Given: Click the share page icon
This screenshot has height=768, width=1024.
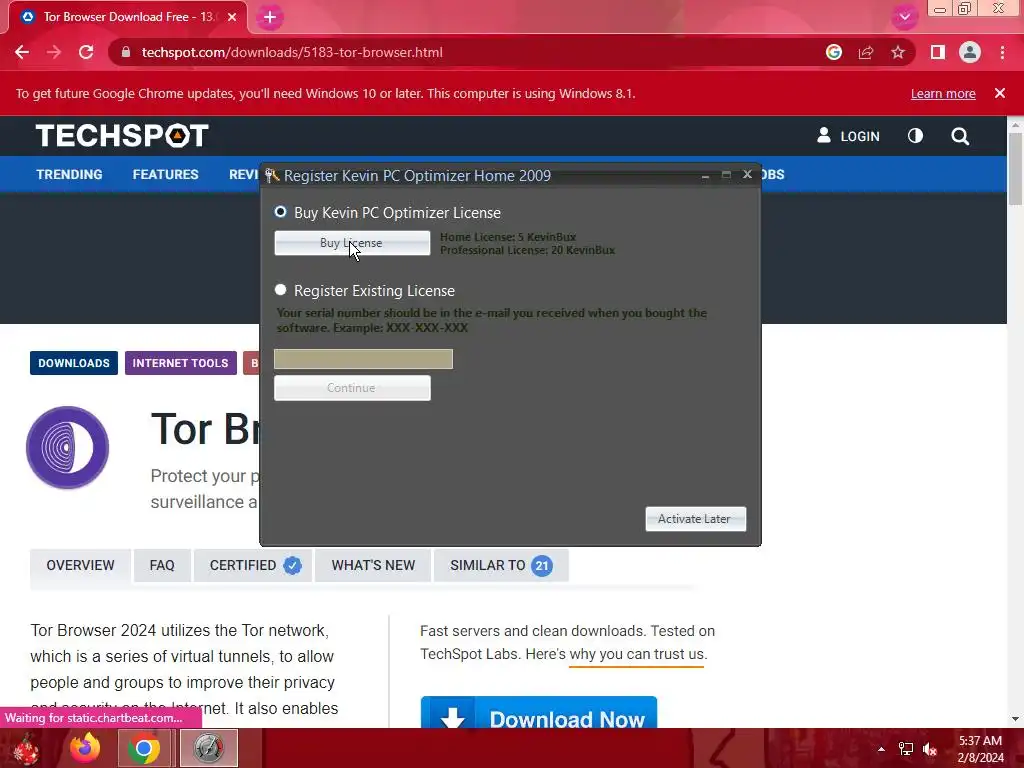Looking at the screenshot, I should (866, 52).
